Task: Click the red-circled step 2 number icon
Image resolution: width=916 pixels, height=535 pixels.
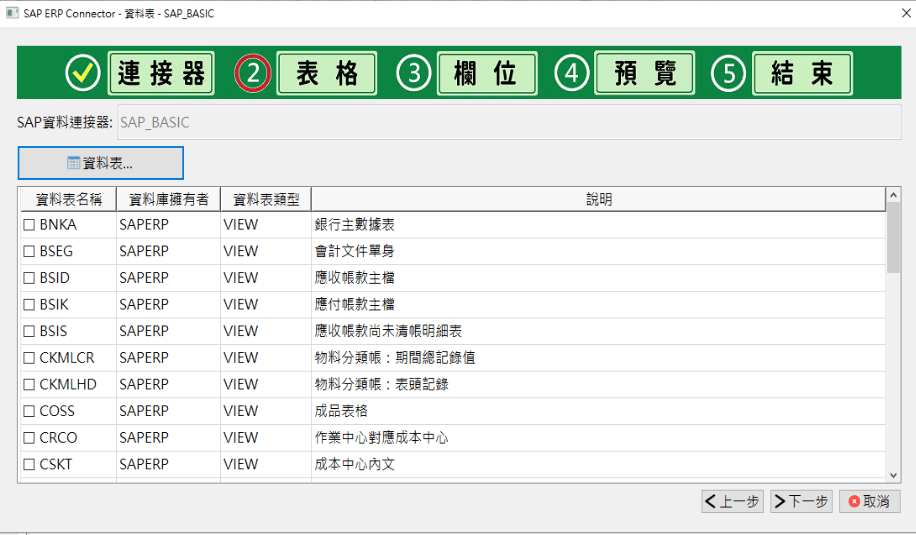Action: tap(252, 73)
